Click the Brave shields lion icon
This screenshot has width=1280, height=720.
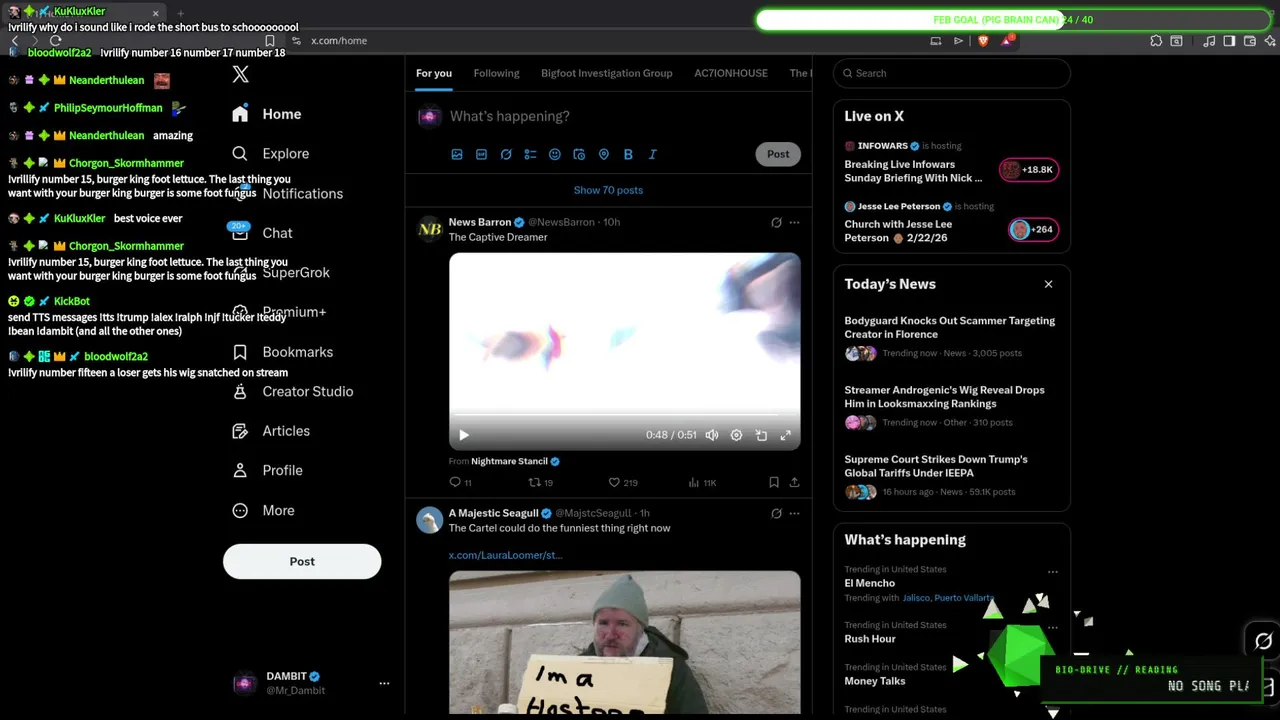pos(983,41)
